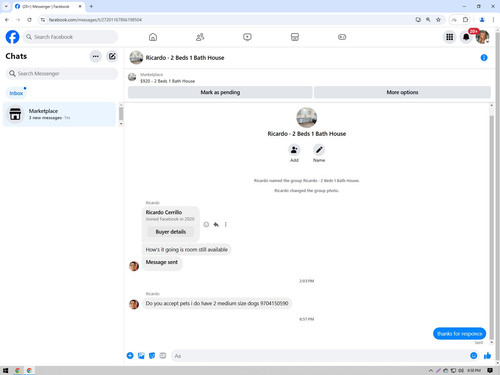Open the Friends icon in top navigation
The height and width of the screenshot is (375, 500).
[x=200, y=37]
